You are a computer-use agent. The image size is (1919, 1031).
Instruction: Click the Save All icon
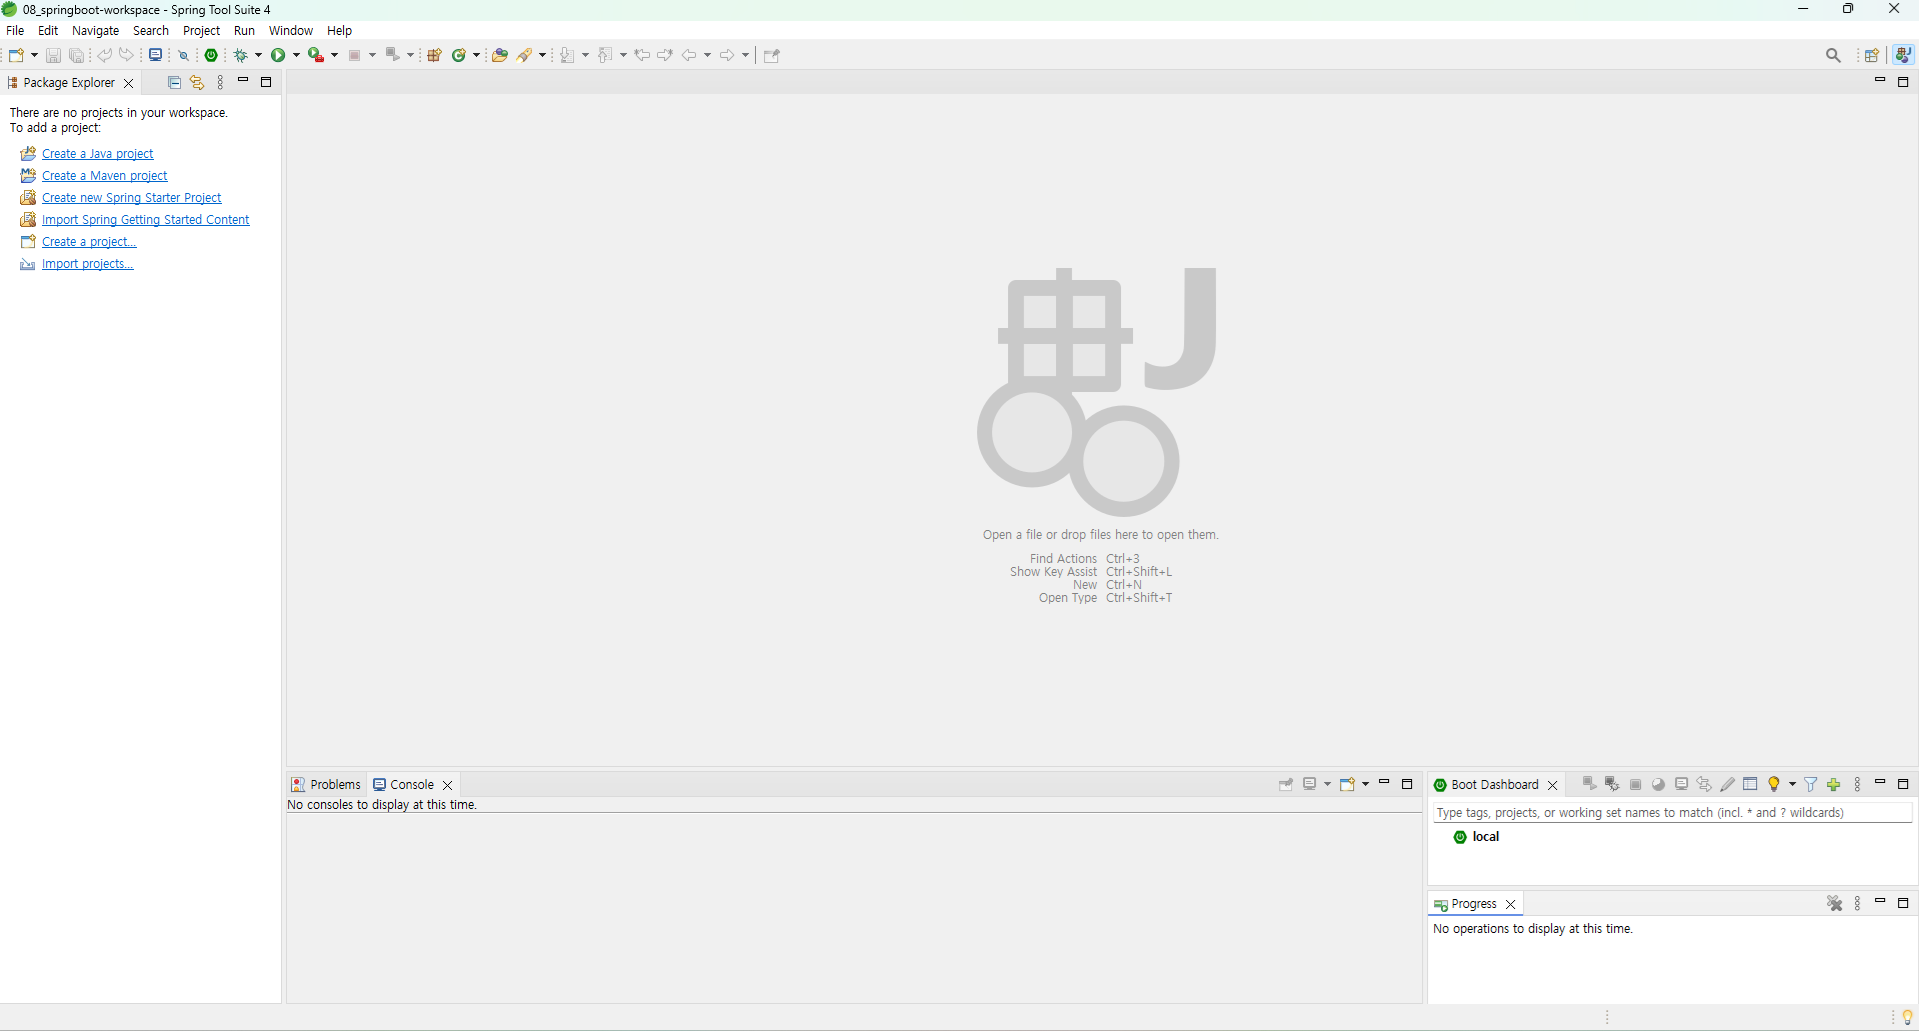[x=76, y=55]
